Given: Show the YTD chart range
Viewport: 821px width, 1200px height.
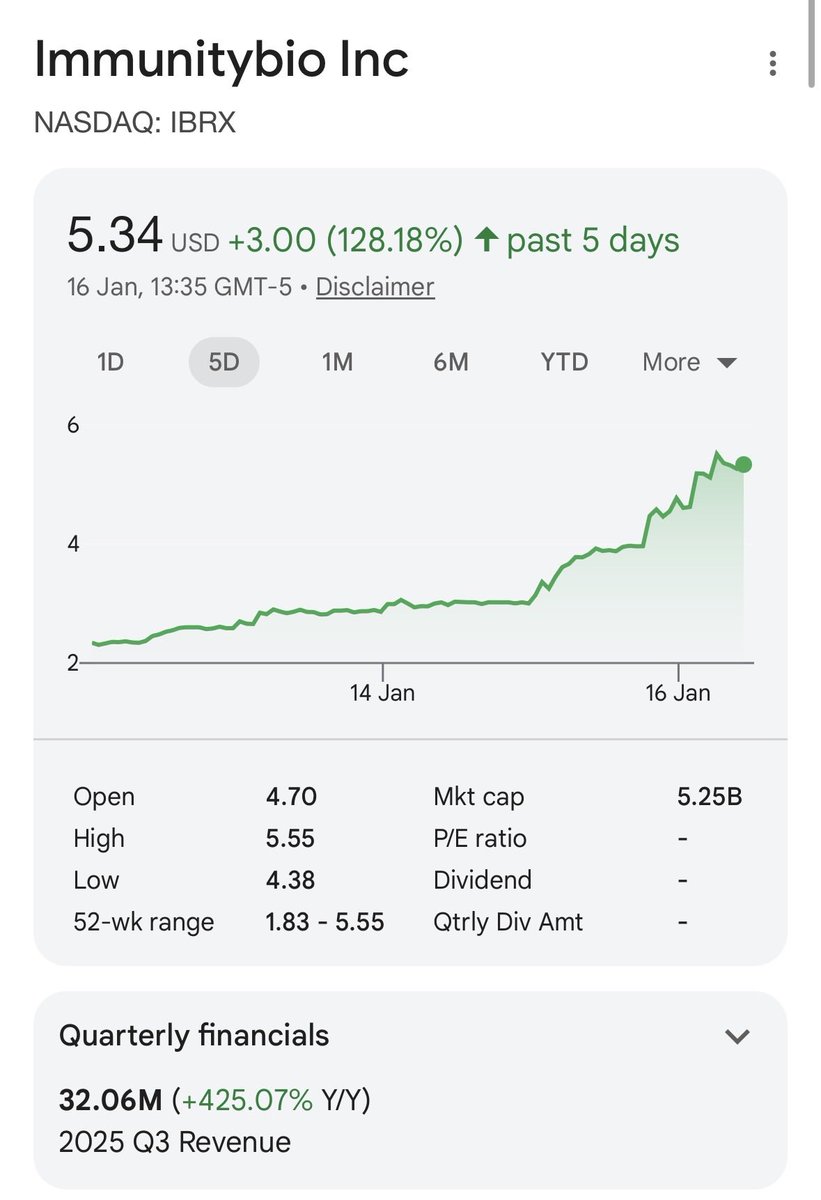Looking at the screenshot, I should [x=565, y=362].
